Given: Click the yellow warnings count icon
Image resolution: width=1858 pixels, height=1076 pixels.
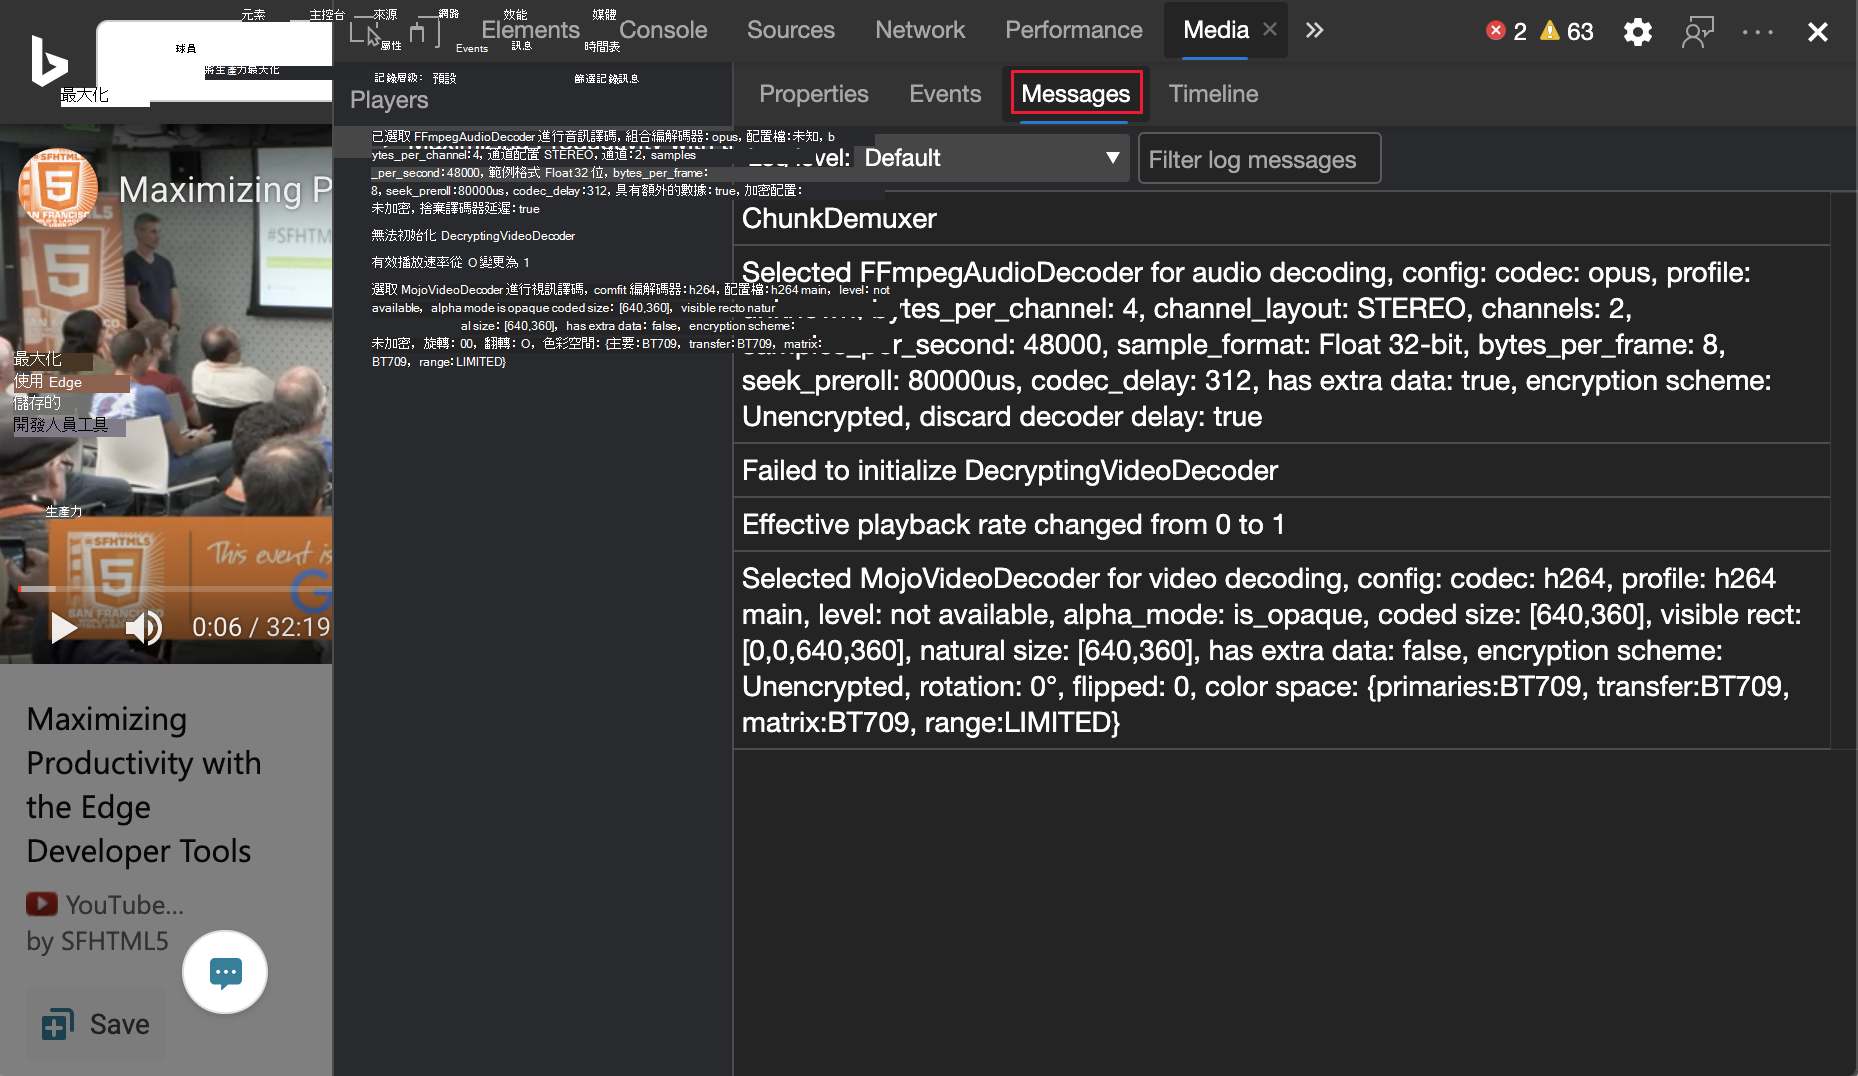Looking at the screenshot, I should click(1550, 31).
